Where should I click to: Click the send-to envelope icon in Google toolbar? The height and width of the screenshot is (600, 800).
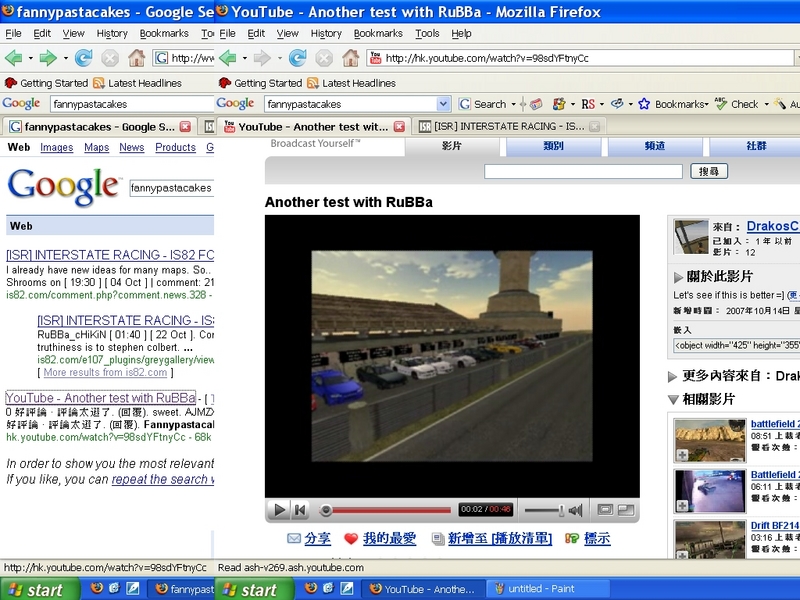[x=617, y=104]
